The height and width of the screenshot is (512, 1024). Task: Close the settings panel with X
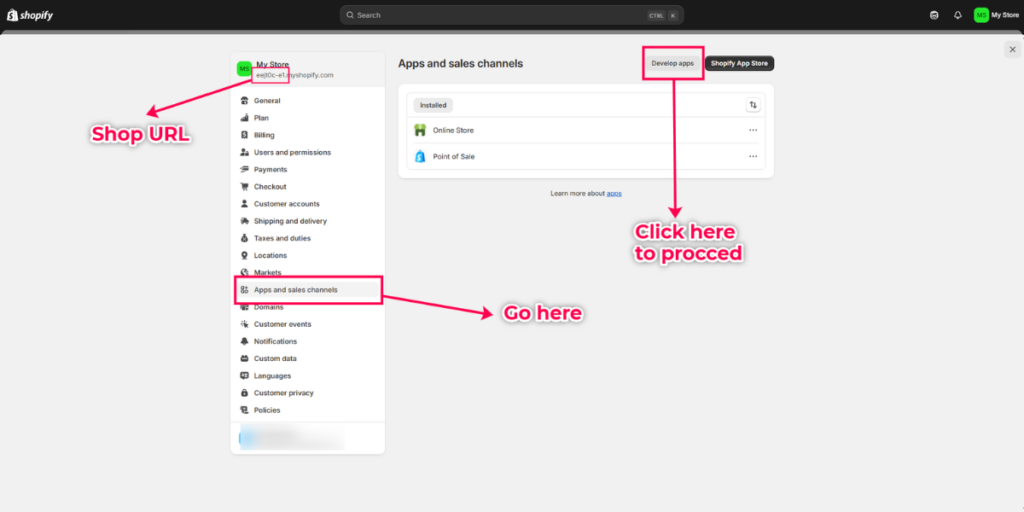coord(1012,50)
